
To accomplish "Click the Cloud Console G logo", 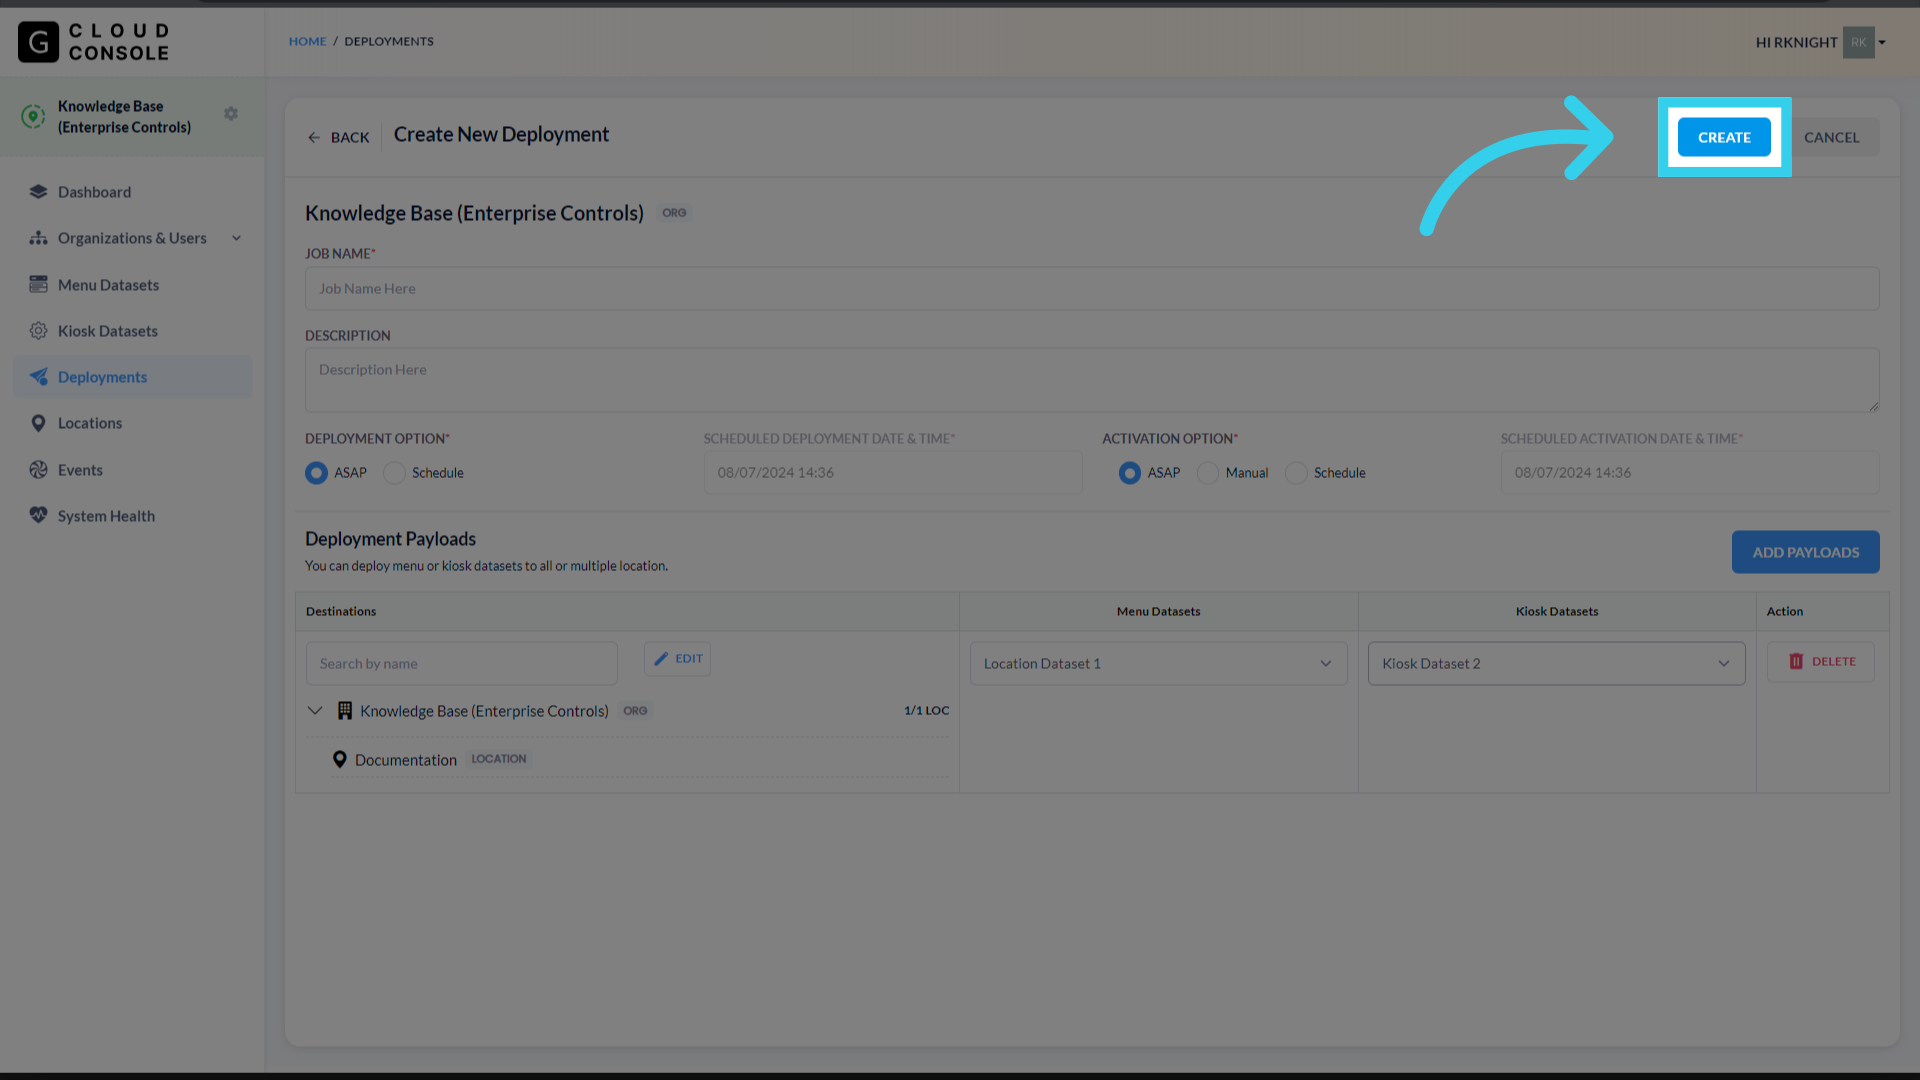I will pyautogui.click(x=38, y=42).
